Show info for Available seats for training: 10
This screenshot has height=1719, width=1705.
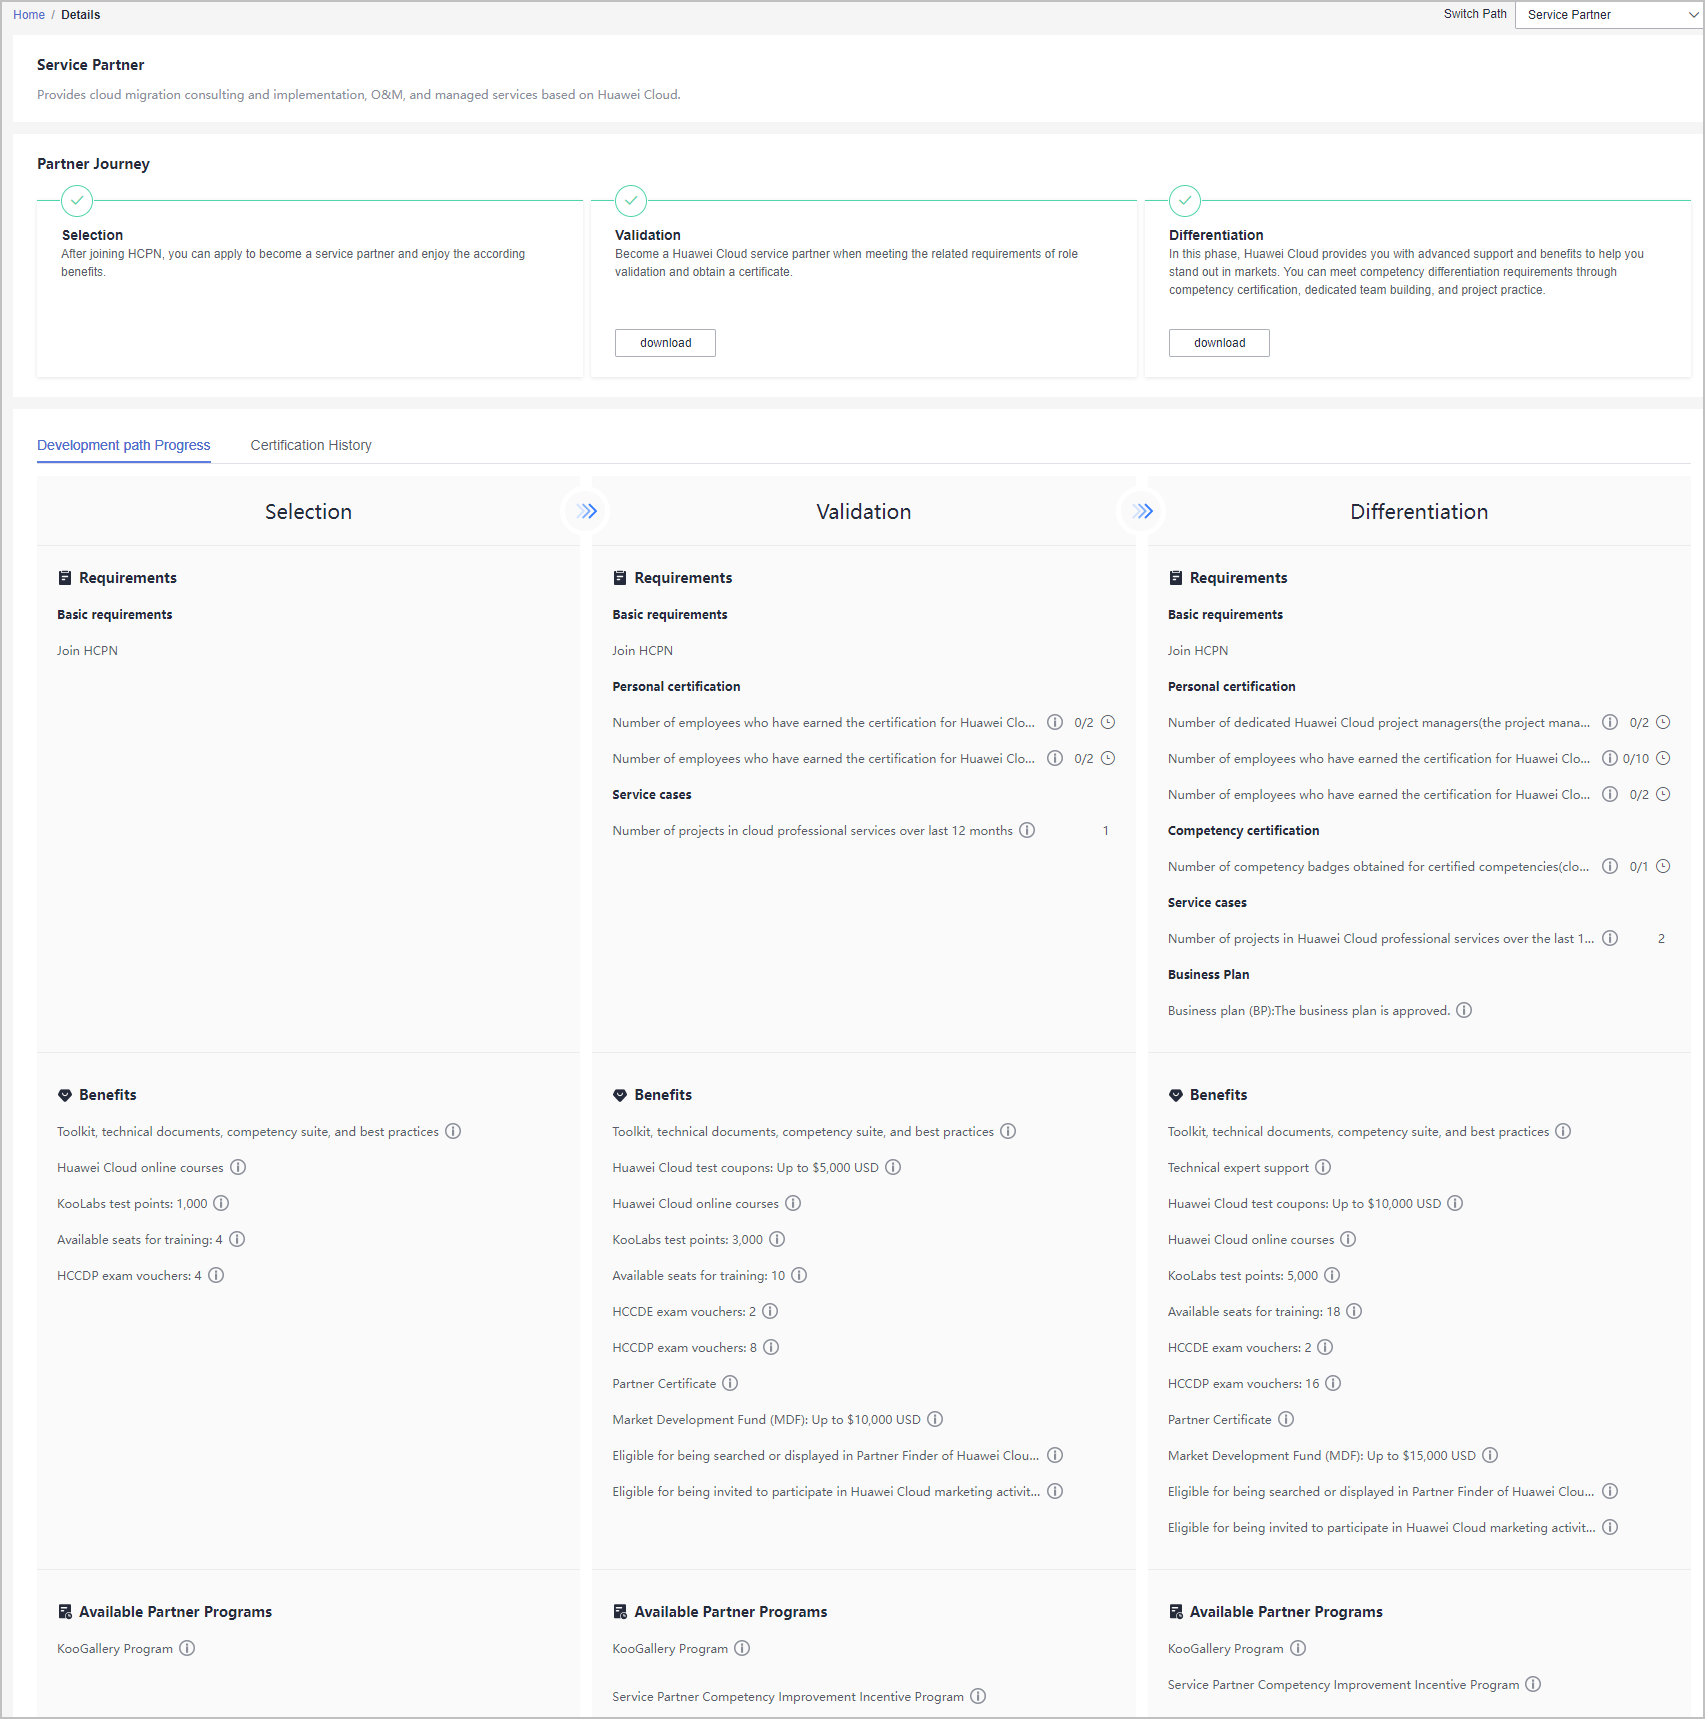pos(799,1275)
